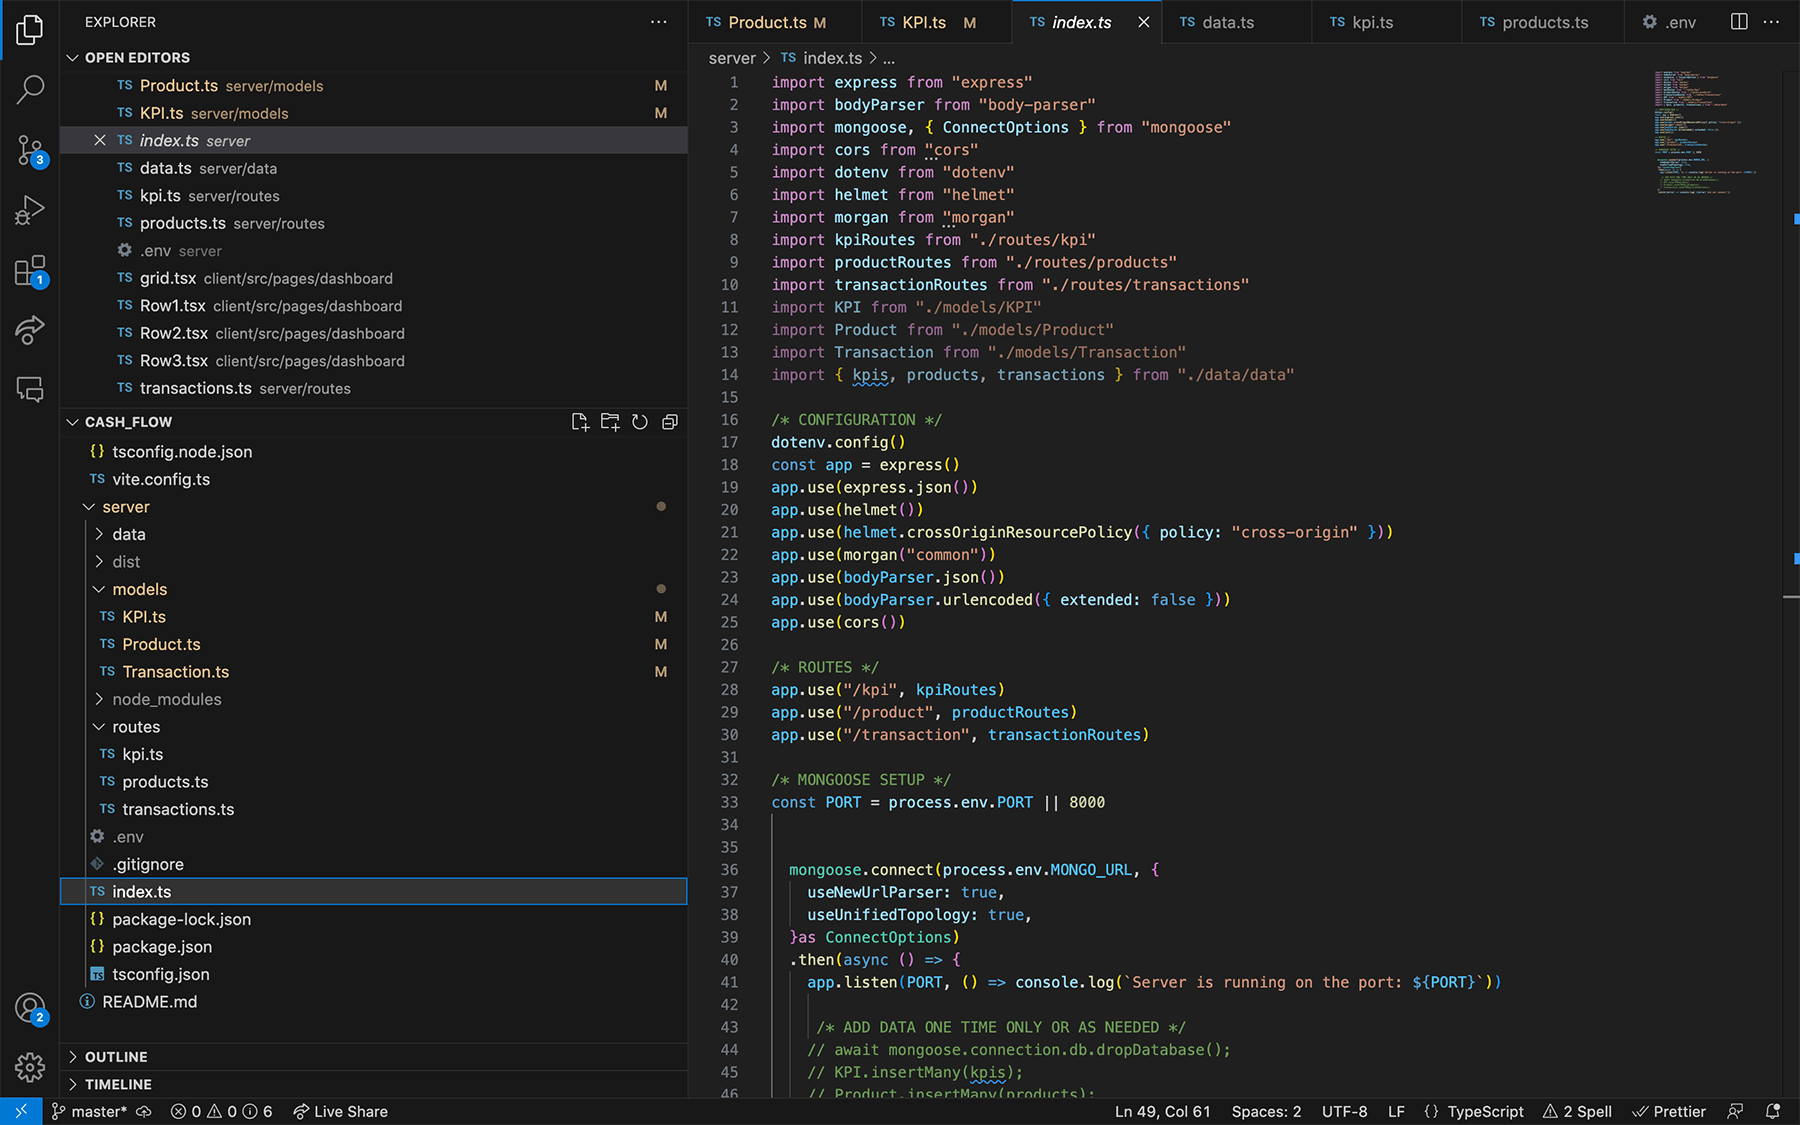Open README.md file

coord(374,1002)
